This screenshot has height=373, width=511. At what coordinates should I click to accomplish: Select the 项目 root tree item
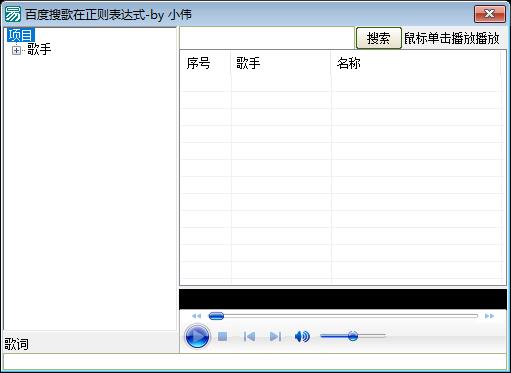21,35
